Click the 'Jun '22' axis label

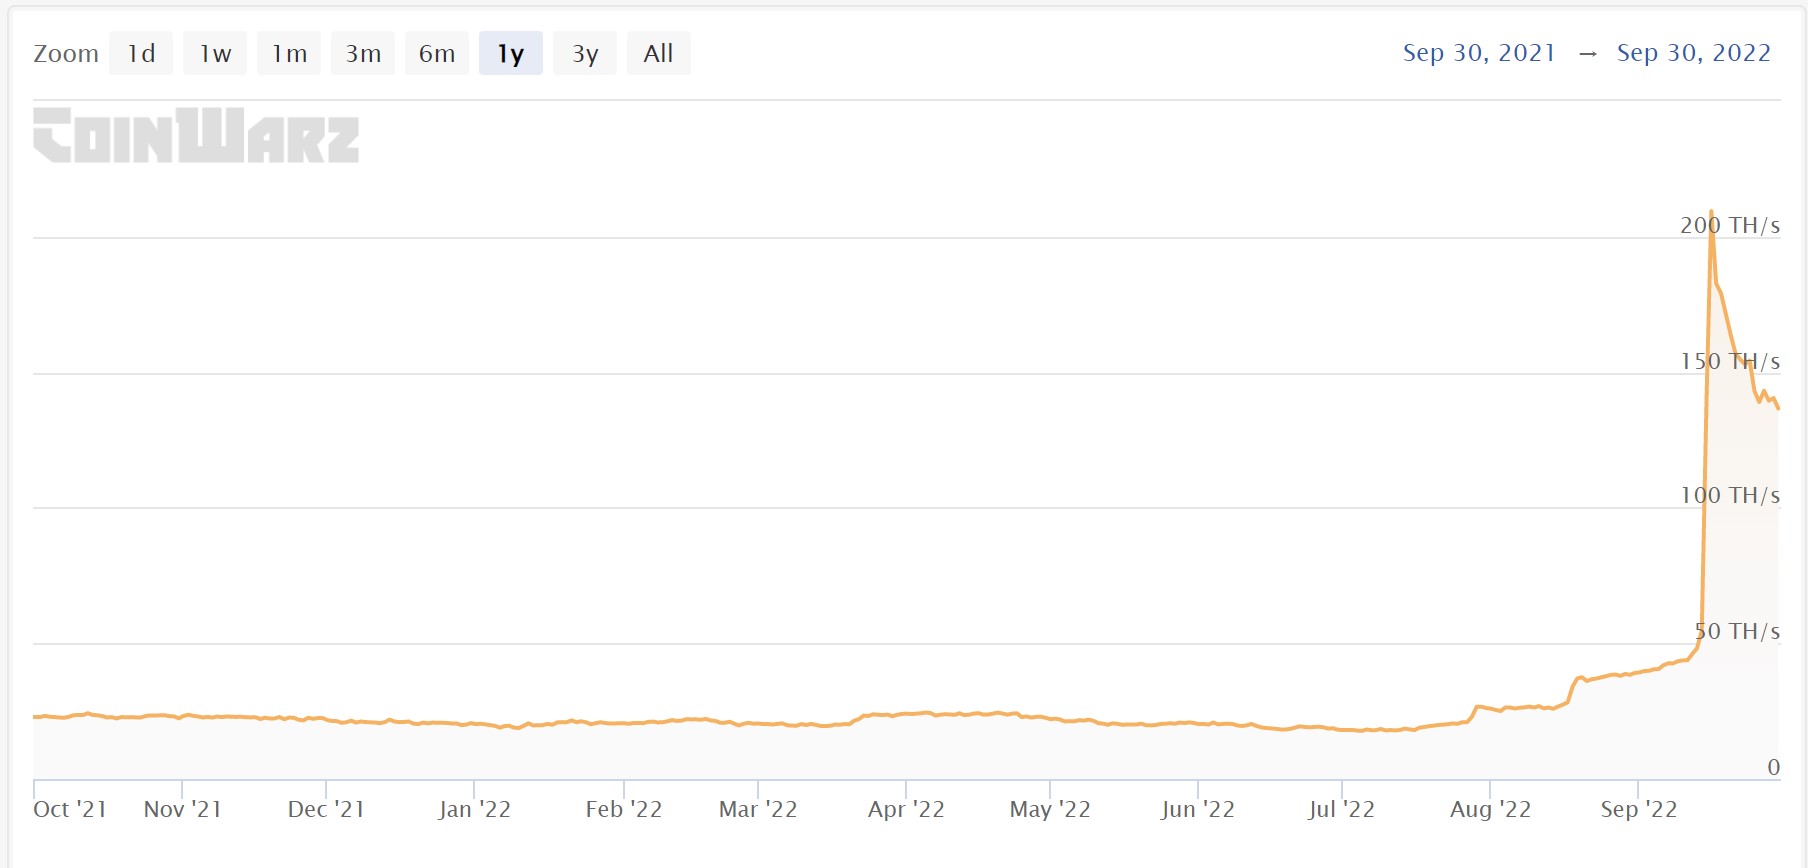point(1198,809)
